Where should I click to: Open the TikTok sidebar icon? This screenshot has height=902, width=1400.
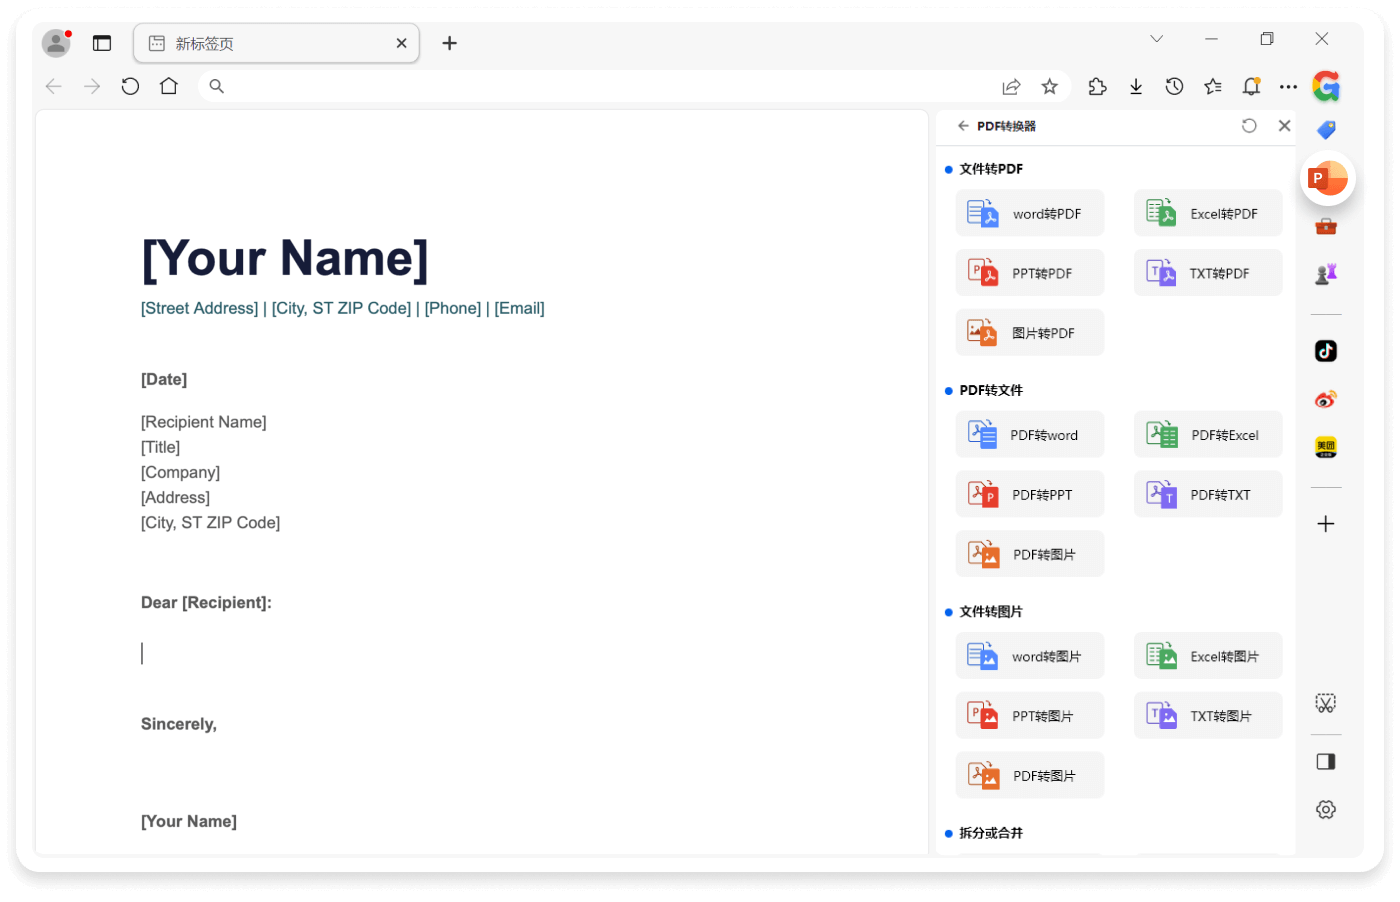click(1326, 351)
